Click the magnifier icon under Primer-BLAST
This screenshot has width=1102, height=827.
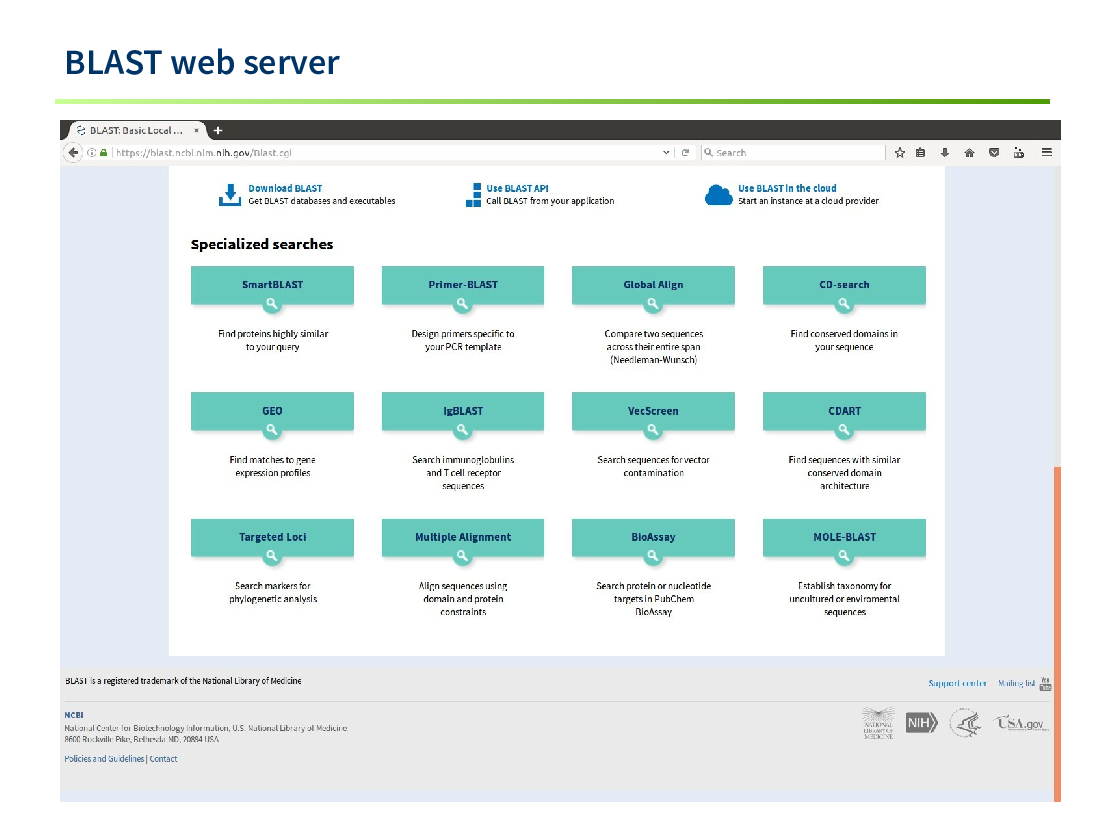click(x=462, y=304)
